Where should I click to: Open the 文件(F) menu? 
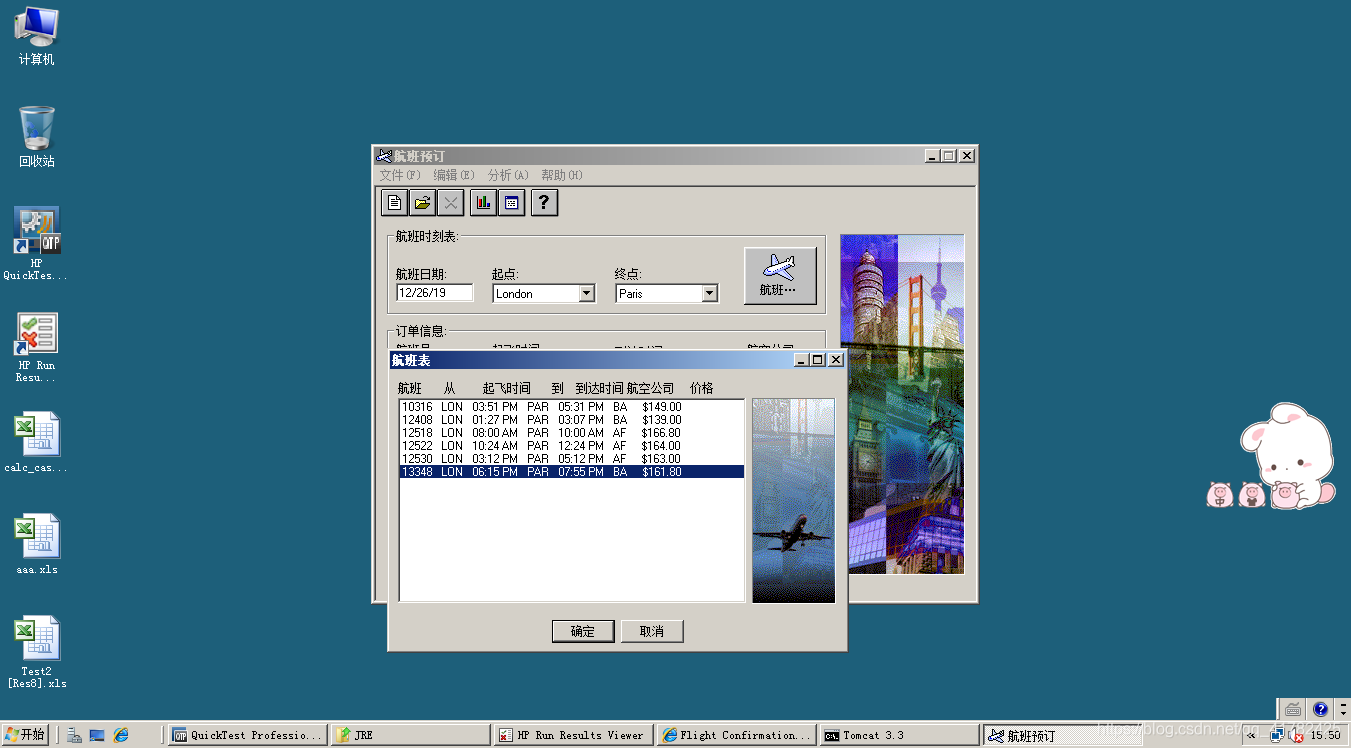coord(400,175)
